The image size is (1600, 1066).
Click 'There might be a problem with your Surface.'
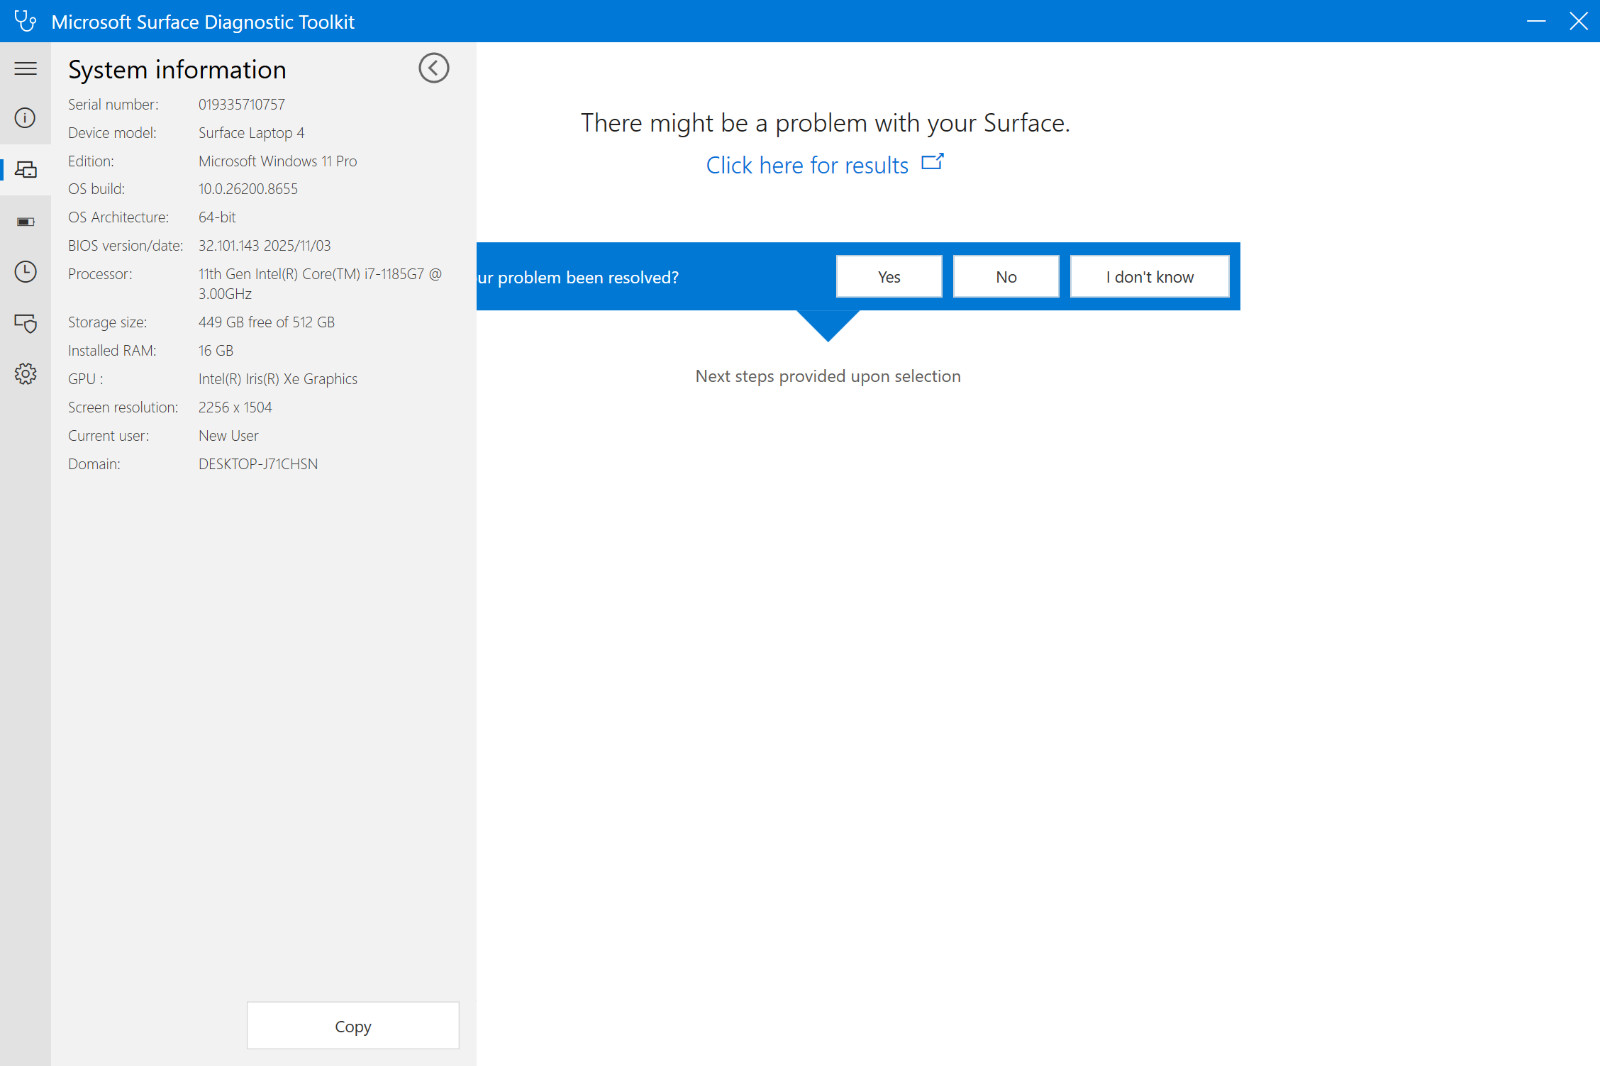(x=826, y=123)
